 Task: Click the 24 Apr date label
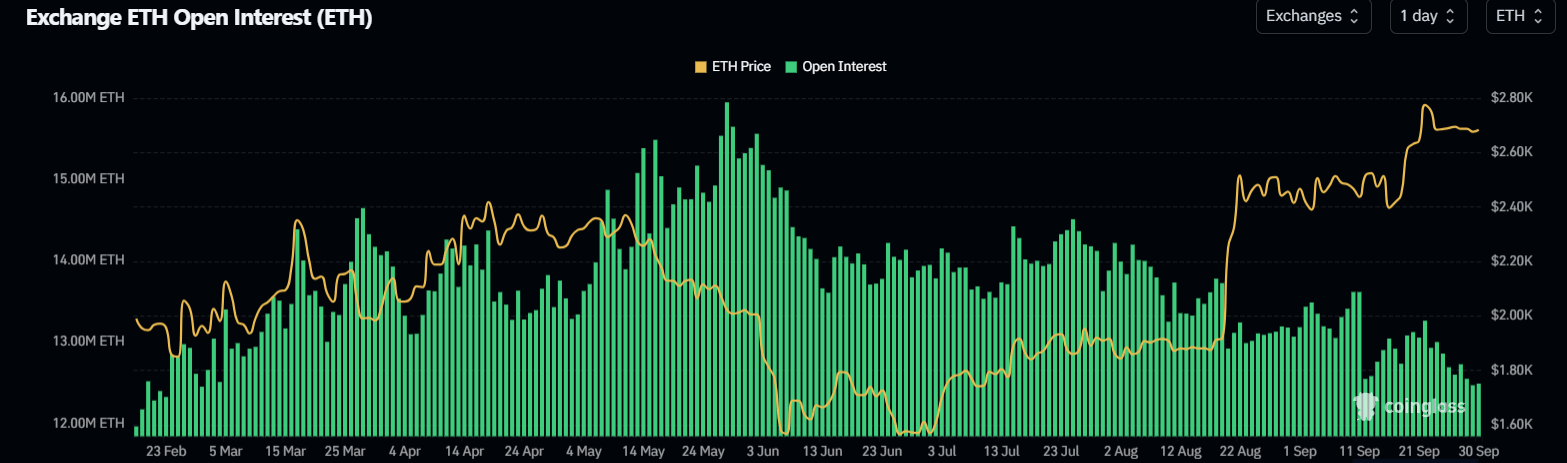coord(524,451)
